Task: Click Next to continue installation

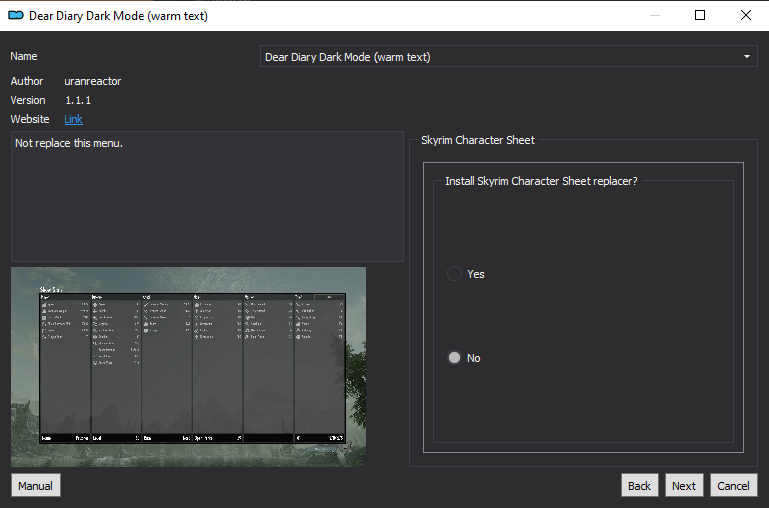Action: tap(684, 485)
